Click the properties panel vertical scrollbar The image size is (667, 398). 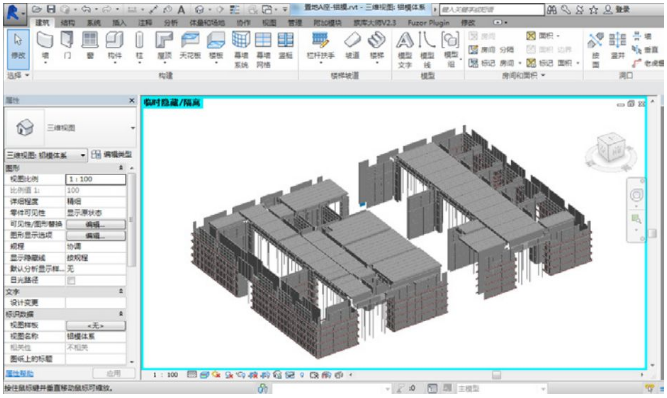(131, 221)
